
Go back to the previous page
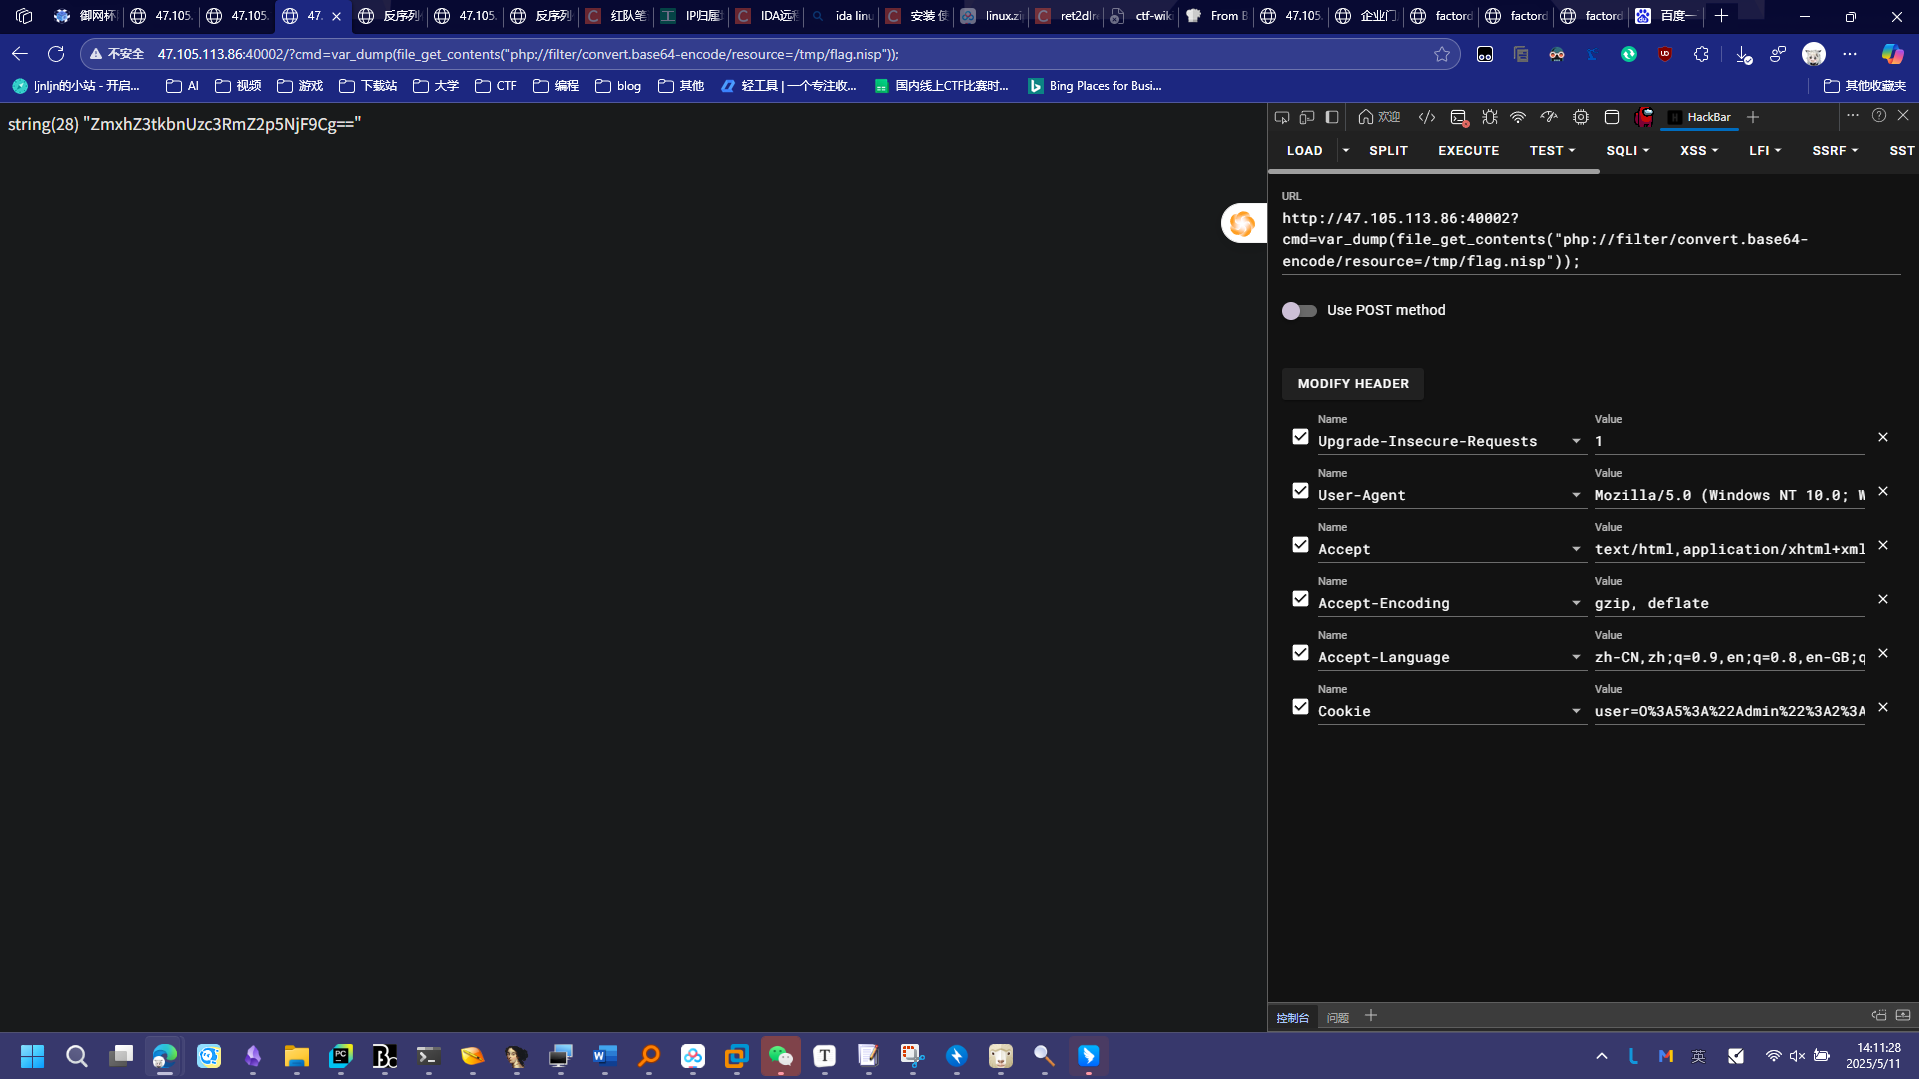click(20, 54)
